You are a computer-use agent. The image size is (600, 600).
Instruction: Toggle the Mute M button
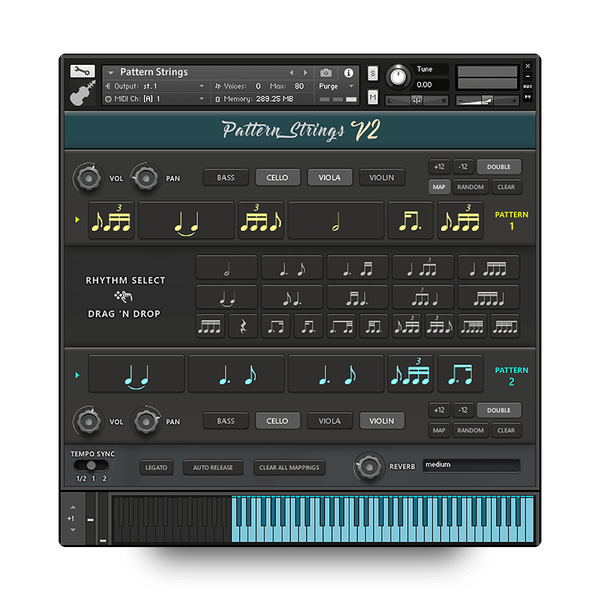click(x=373, y=97)
